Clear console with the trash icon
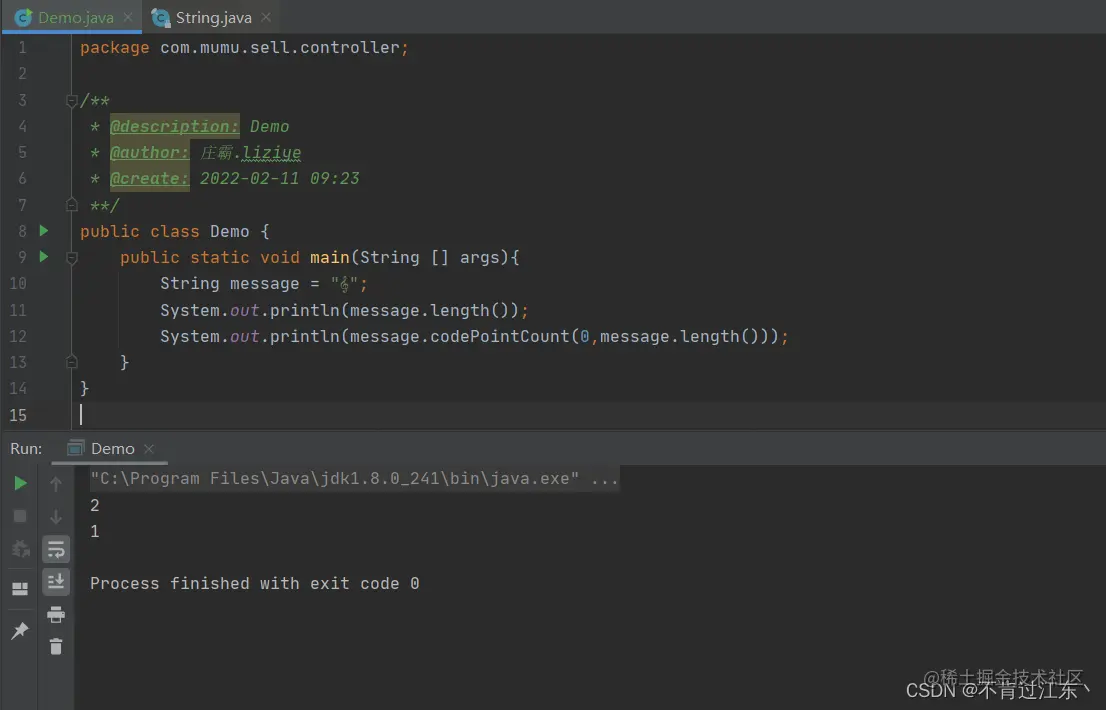 [x=56, y=646]
